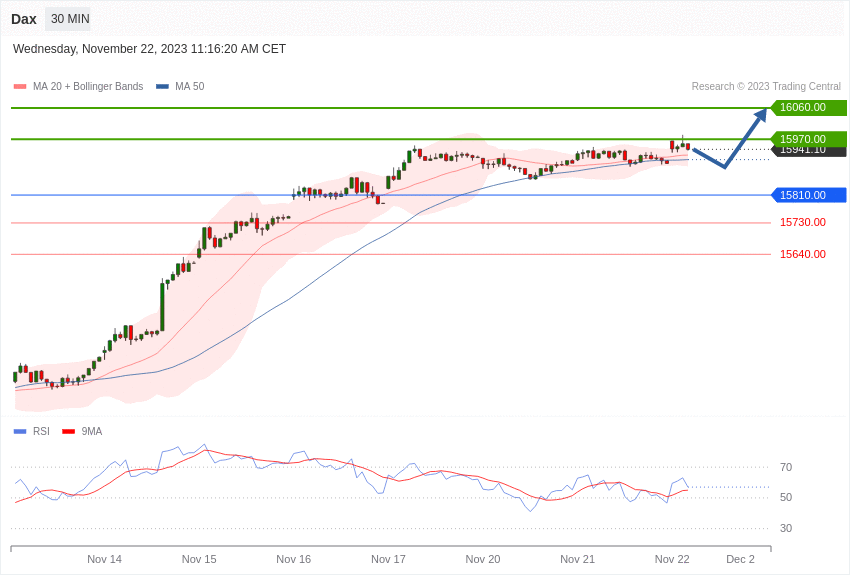Click the Nov 17 date axis label
Viewport: 850px width, 576px height.
click(388, 559)
